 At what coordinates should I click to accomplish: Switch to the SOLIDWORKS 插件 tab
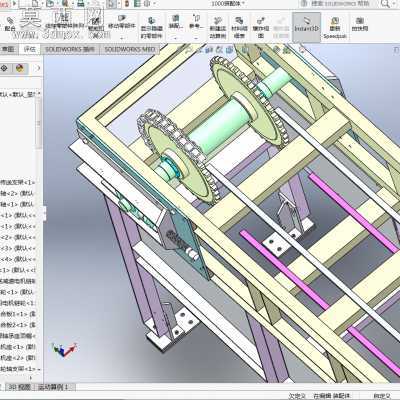coord(70,49)
